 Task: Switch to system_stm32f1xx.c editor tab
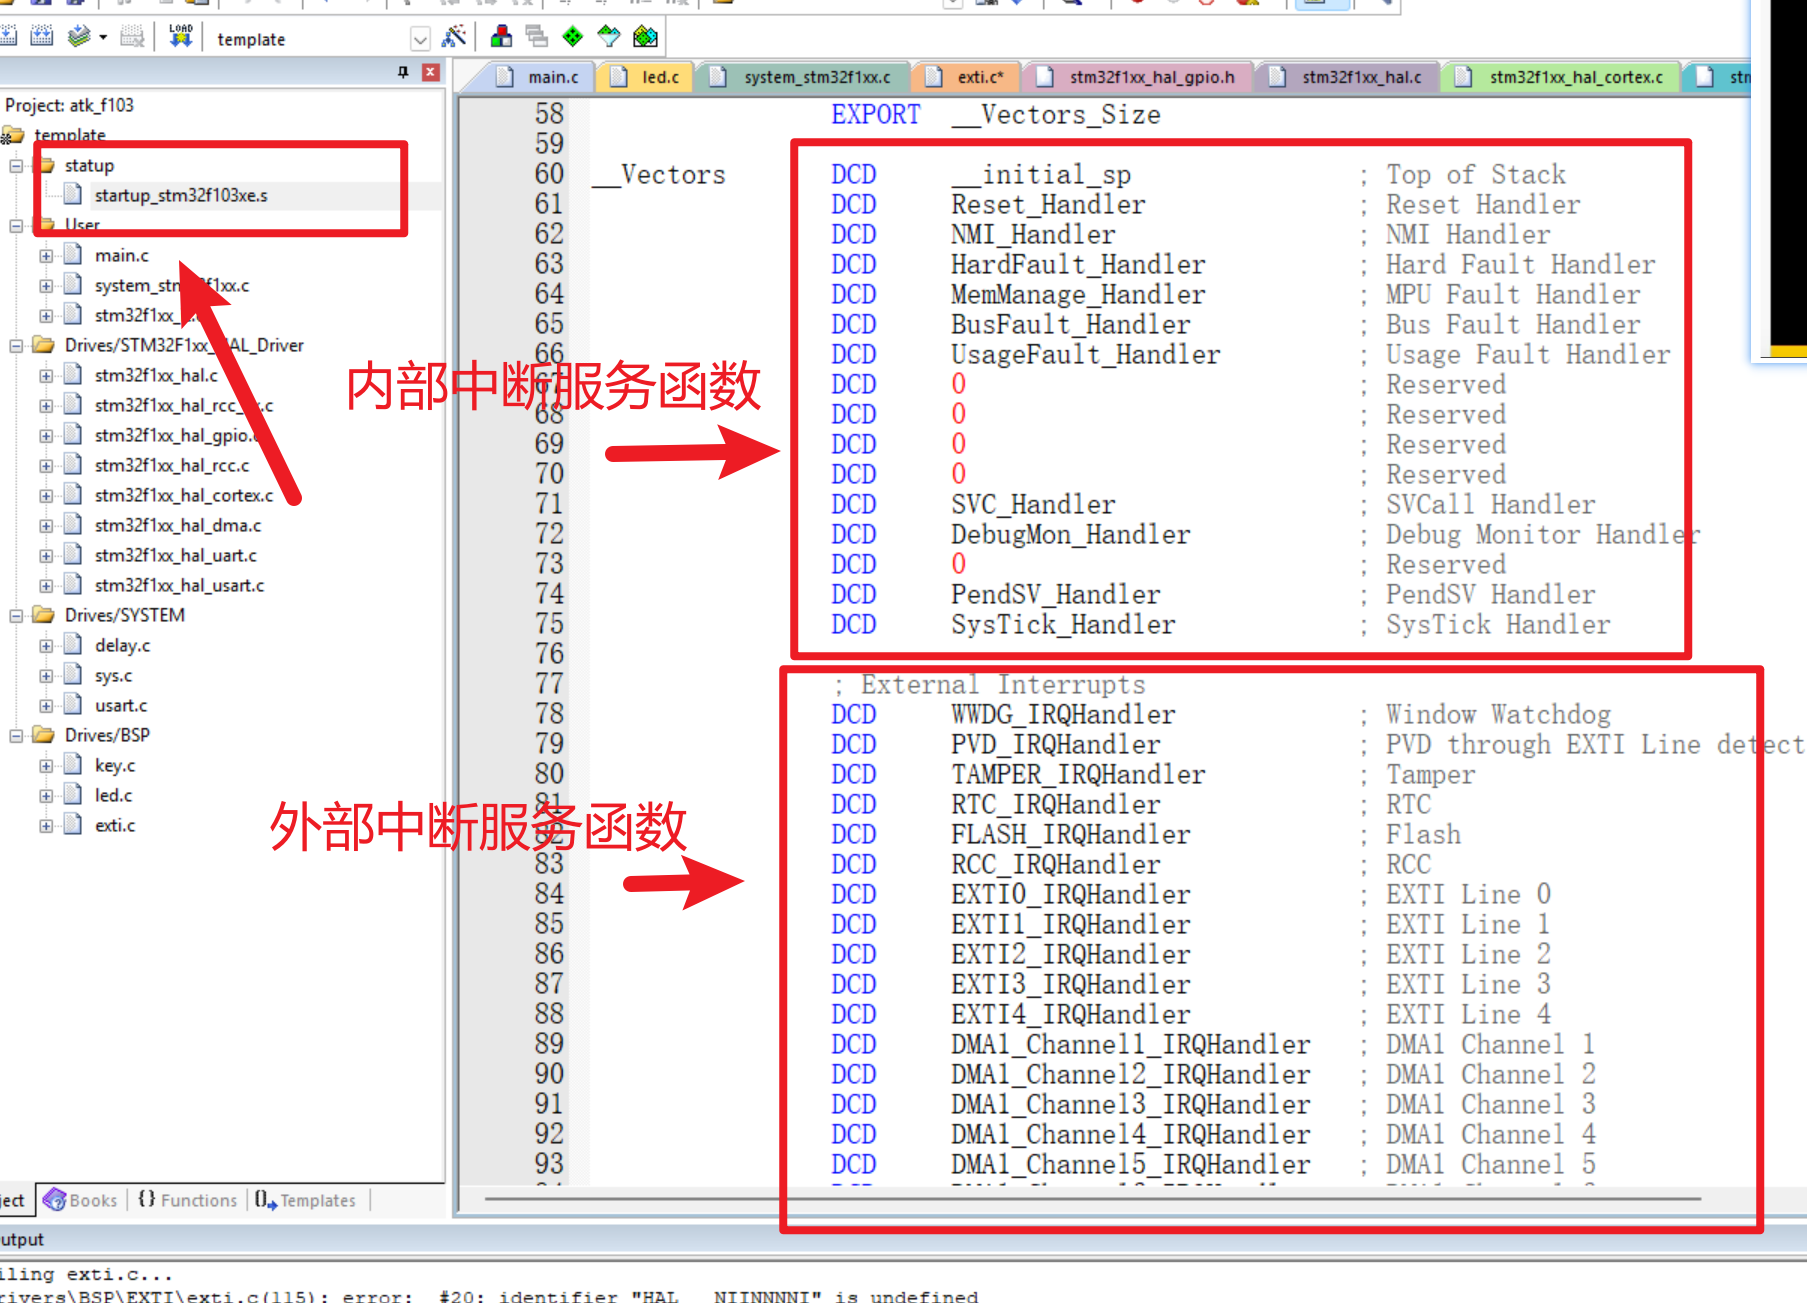804,77
